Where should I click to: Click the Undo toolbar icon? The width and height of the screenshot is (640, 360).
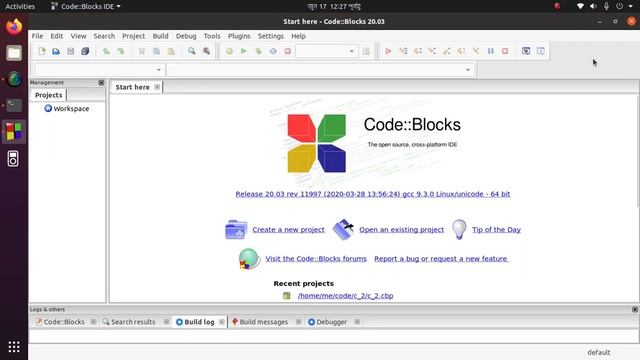[x=106, y=51]
